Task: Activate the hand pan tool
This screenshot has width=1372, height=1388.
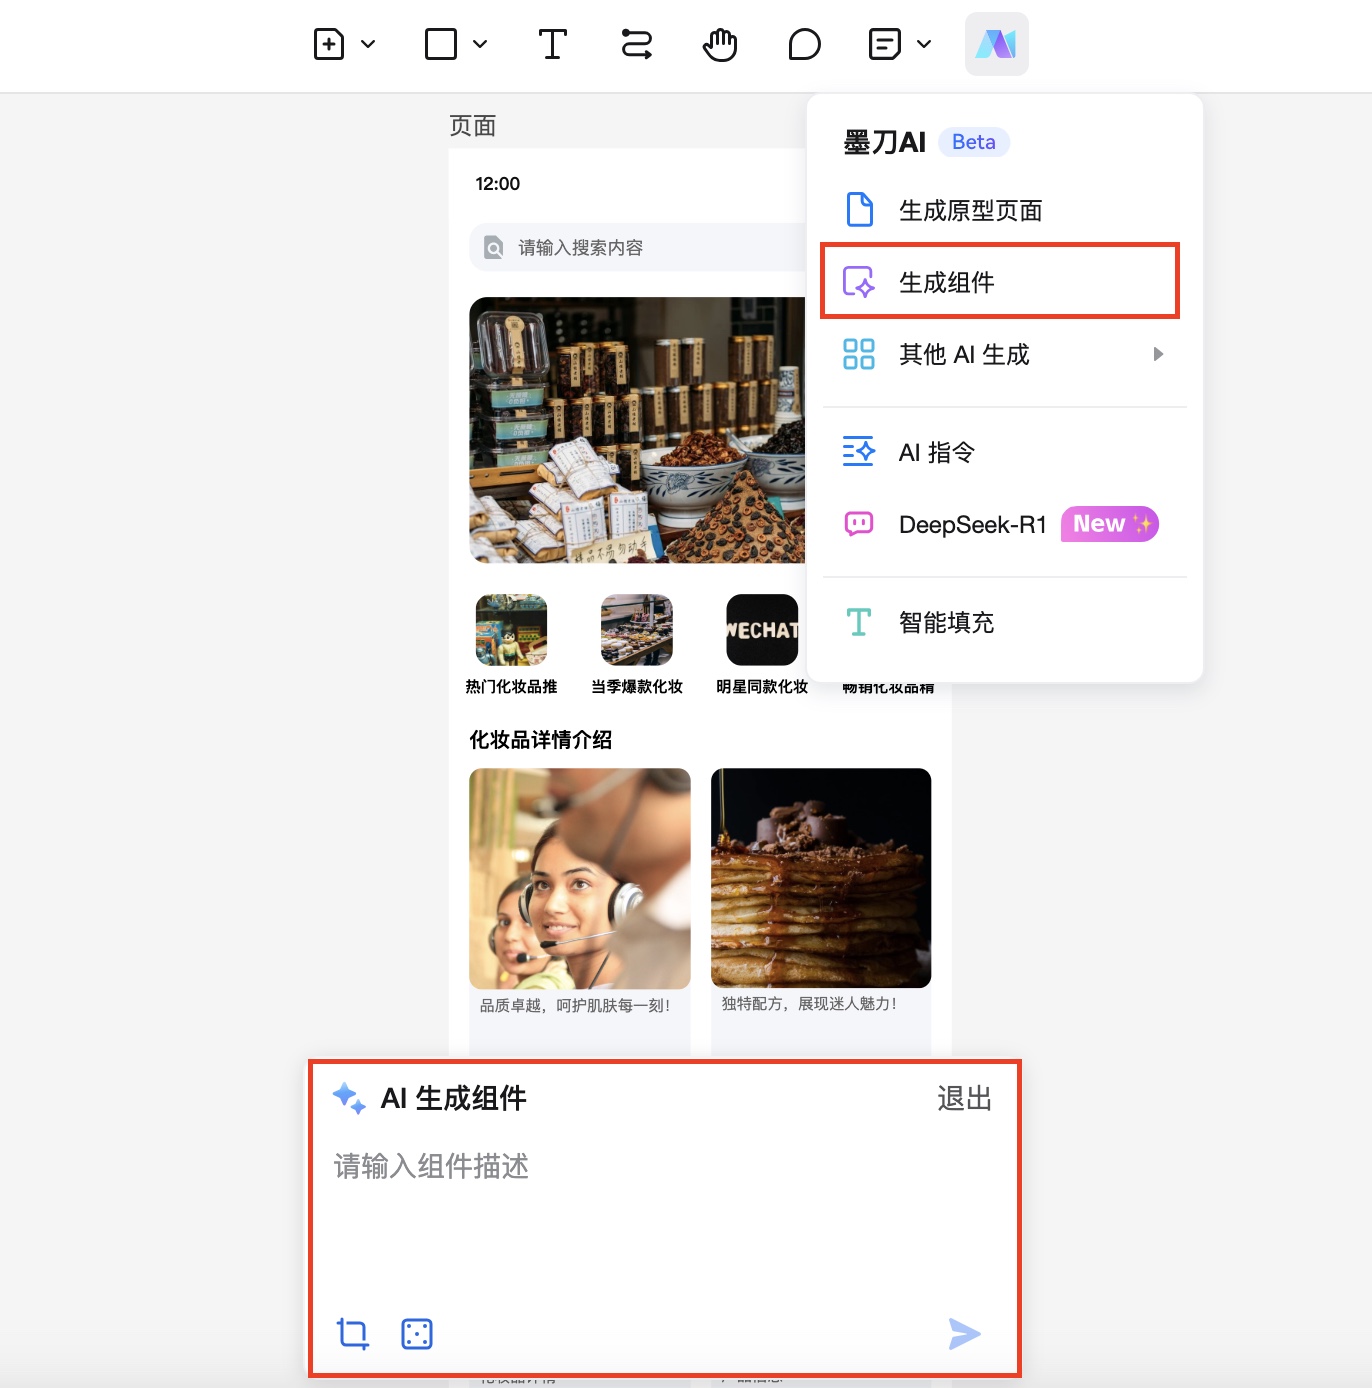Action: click(720, 44)
